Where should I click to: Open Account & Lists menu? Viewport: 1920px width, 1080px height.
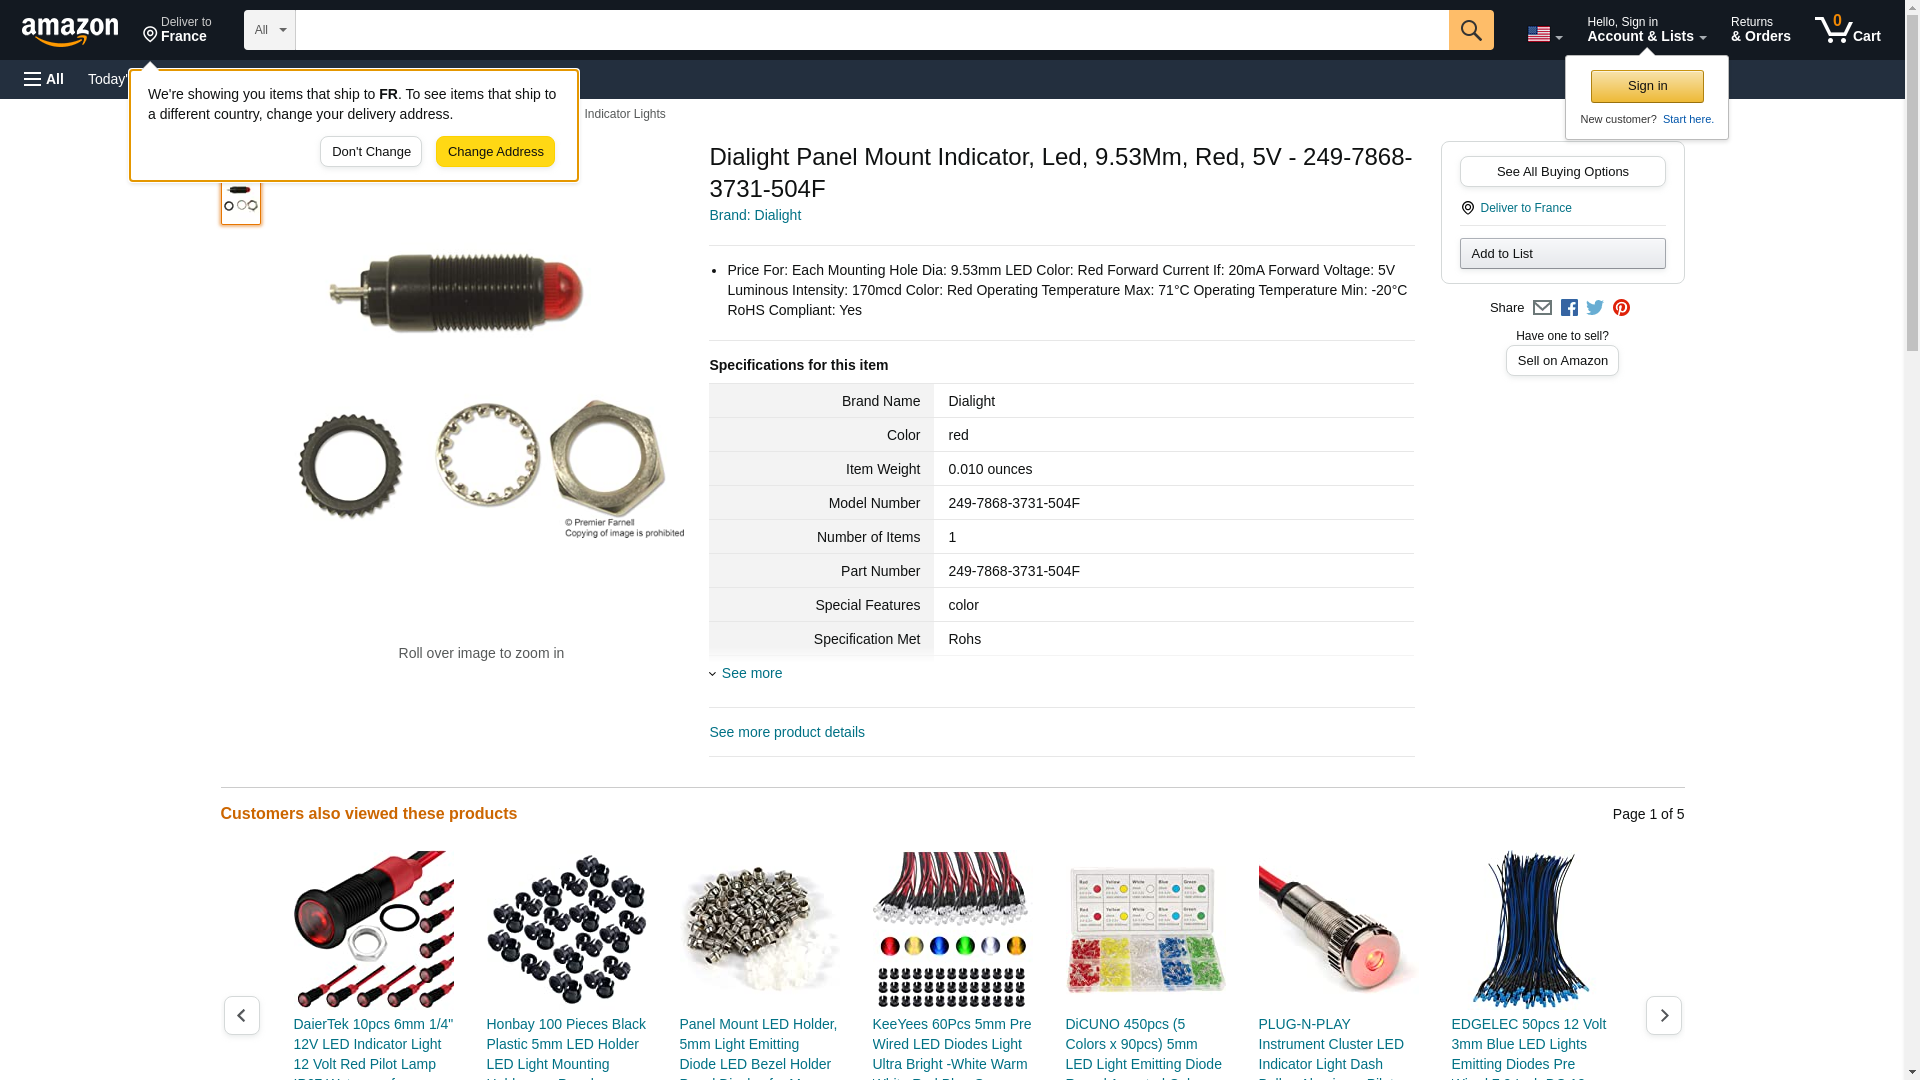click(1646, 30)
